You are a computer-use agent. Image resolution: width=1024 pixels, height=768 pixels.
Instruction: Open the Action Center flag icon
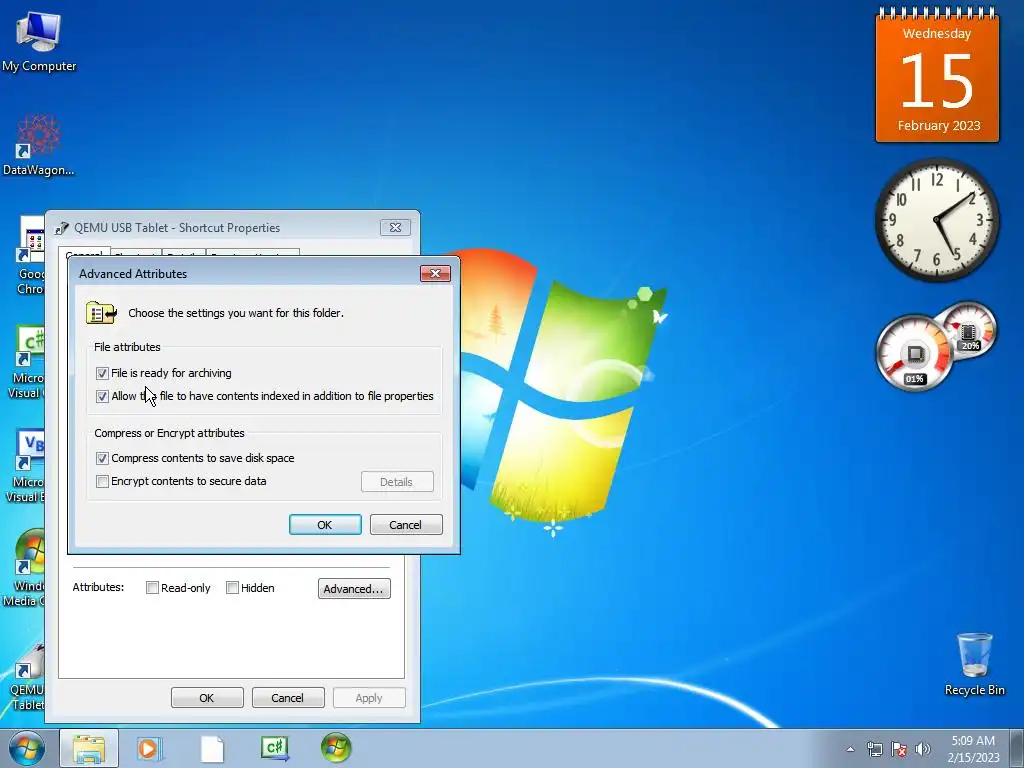click(899, 749)
